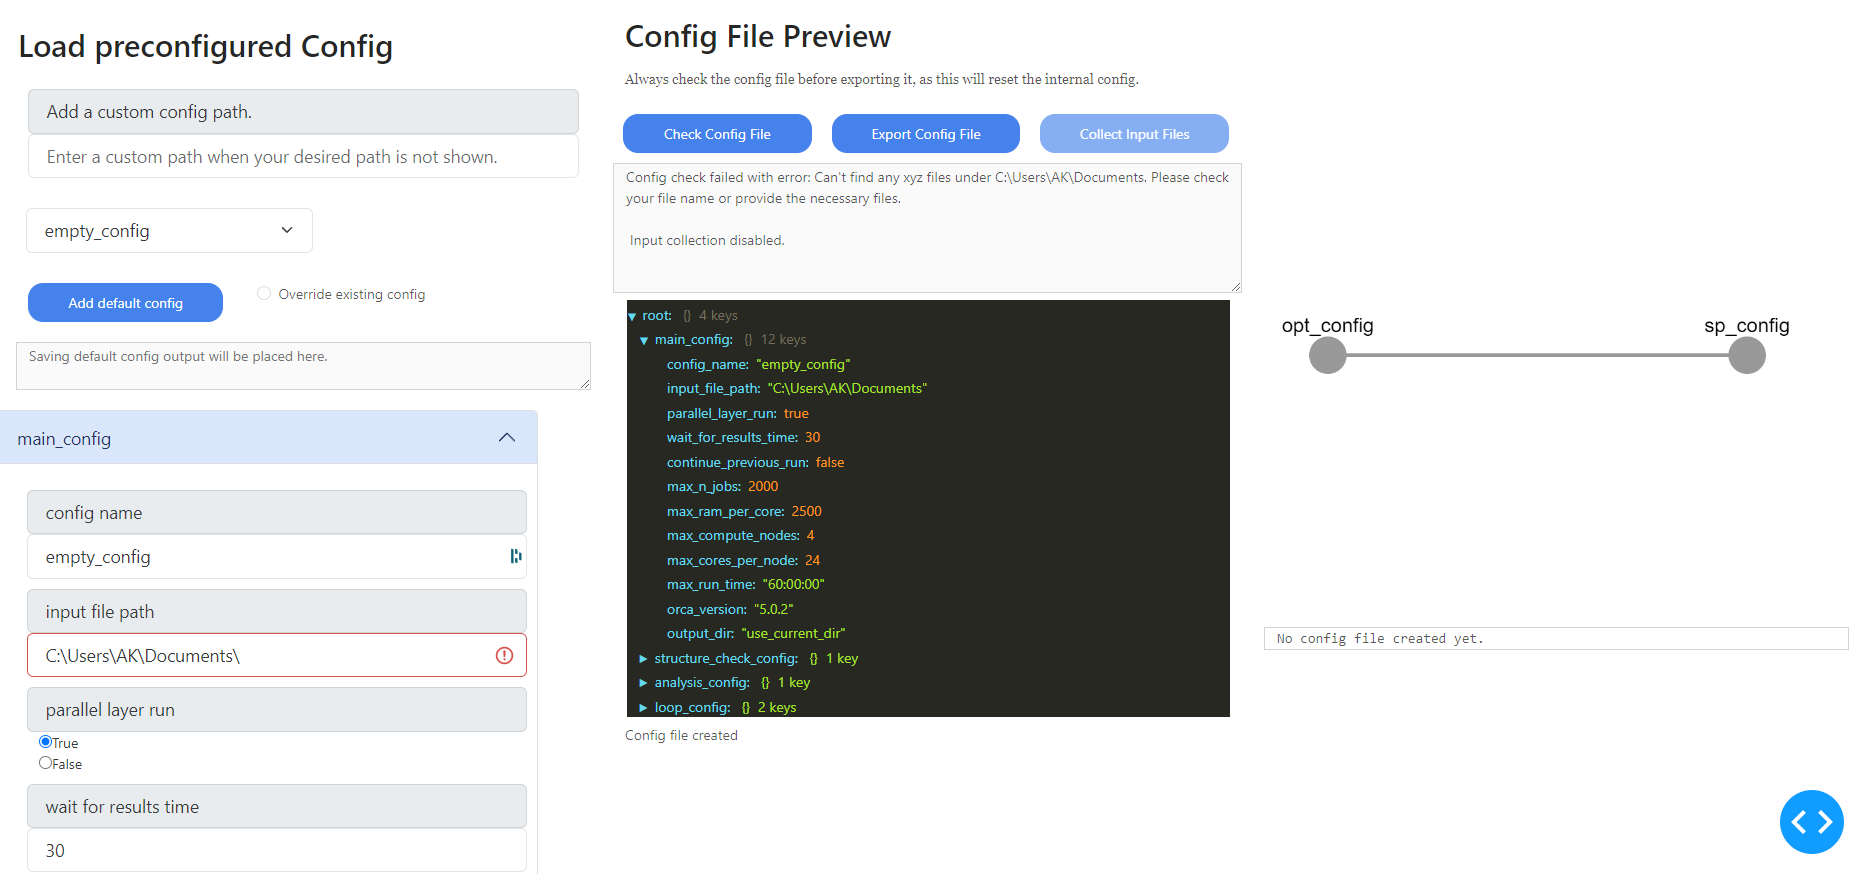
Task: Click the wait_for_results_time value 30
Action: (812, 438)
